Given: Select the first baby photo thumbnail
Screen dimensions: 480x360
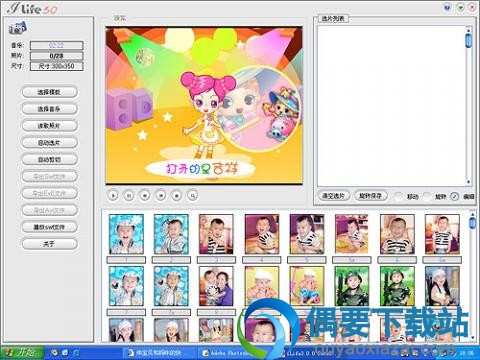Looking at the screenshot, I should click(x=126, y=234).
